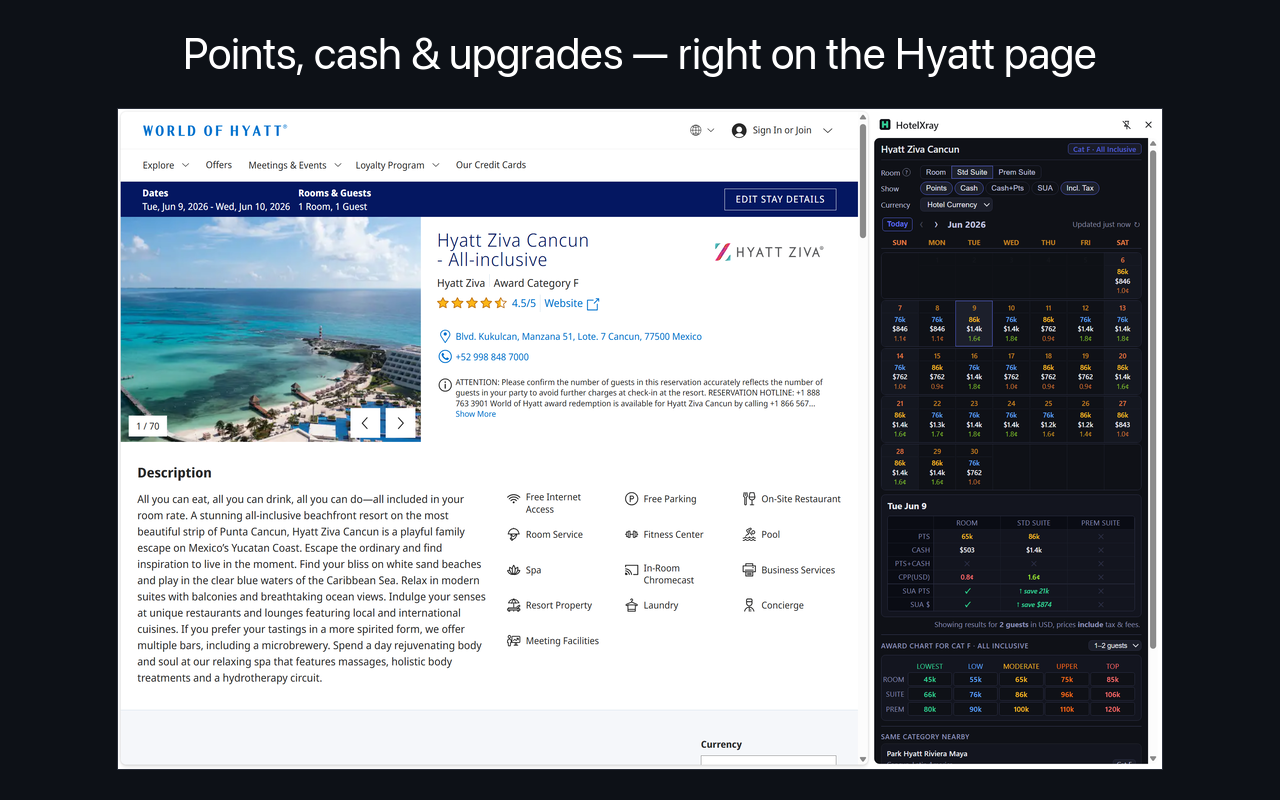Open Our Credit Cards menu item
Screen dimensions: 1280x800
[x=491, y=165]
